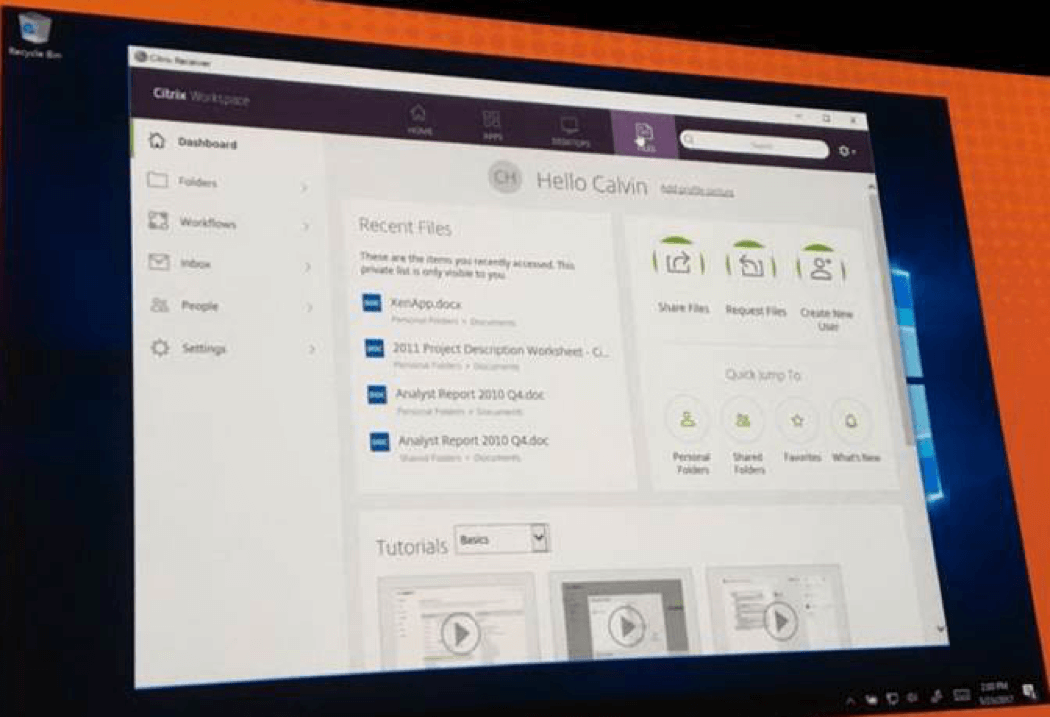Click the Settings gear icon in sidebar
Screen dimensions: 1050x717
160,347
